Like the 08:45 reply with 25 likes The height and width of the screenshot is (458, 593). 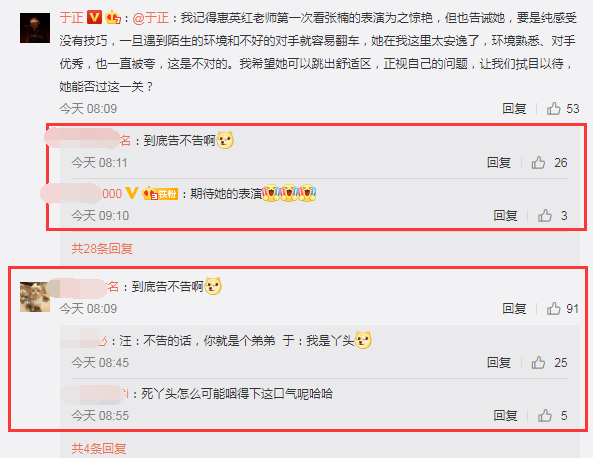pyautogui.click(x=538, y=363)
